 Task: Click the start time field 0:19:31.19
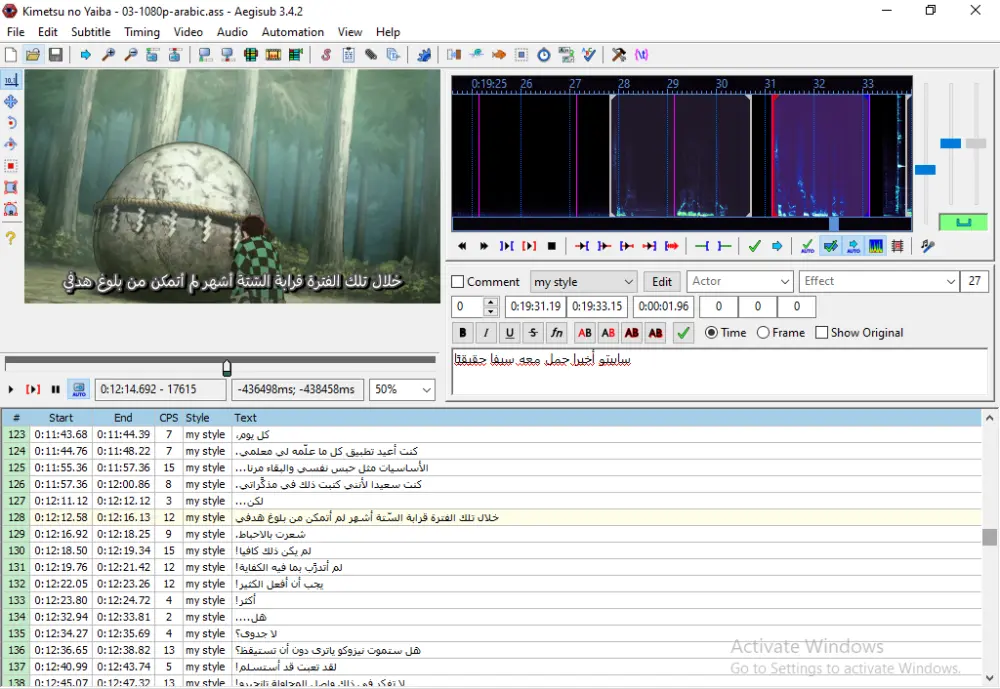pos(536,306)
